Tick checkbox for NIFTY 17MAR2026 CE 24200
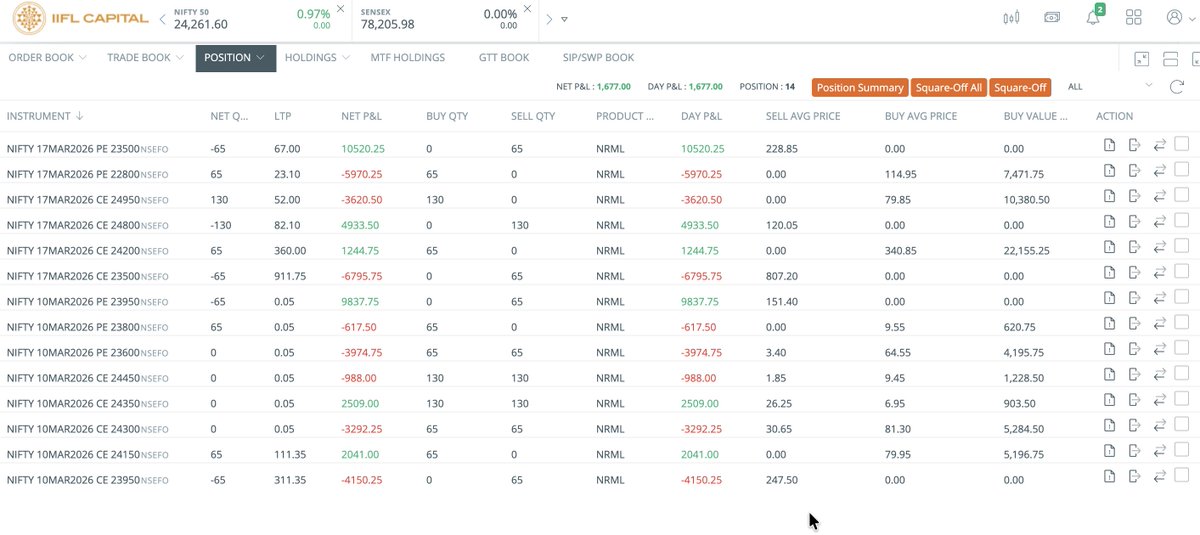The width and height of the screenshot is (1200, 535). click(1182, 245)
